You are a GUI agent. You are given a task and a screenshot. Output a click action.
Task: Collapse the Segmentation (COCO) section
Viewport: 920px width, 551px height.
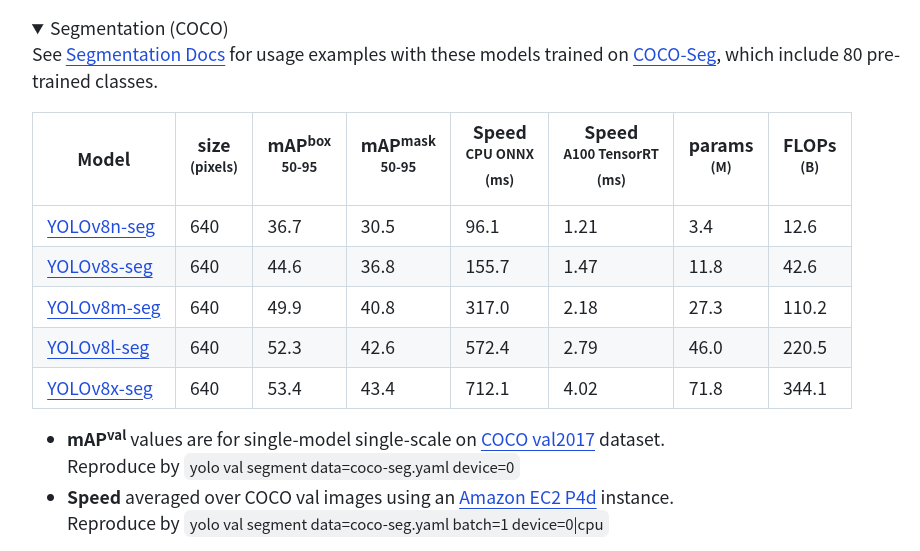pos(38,27)
